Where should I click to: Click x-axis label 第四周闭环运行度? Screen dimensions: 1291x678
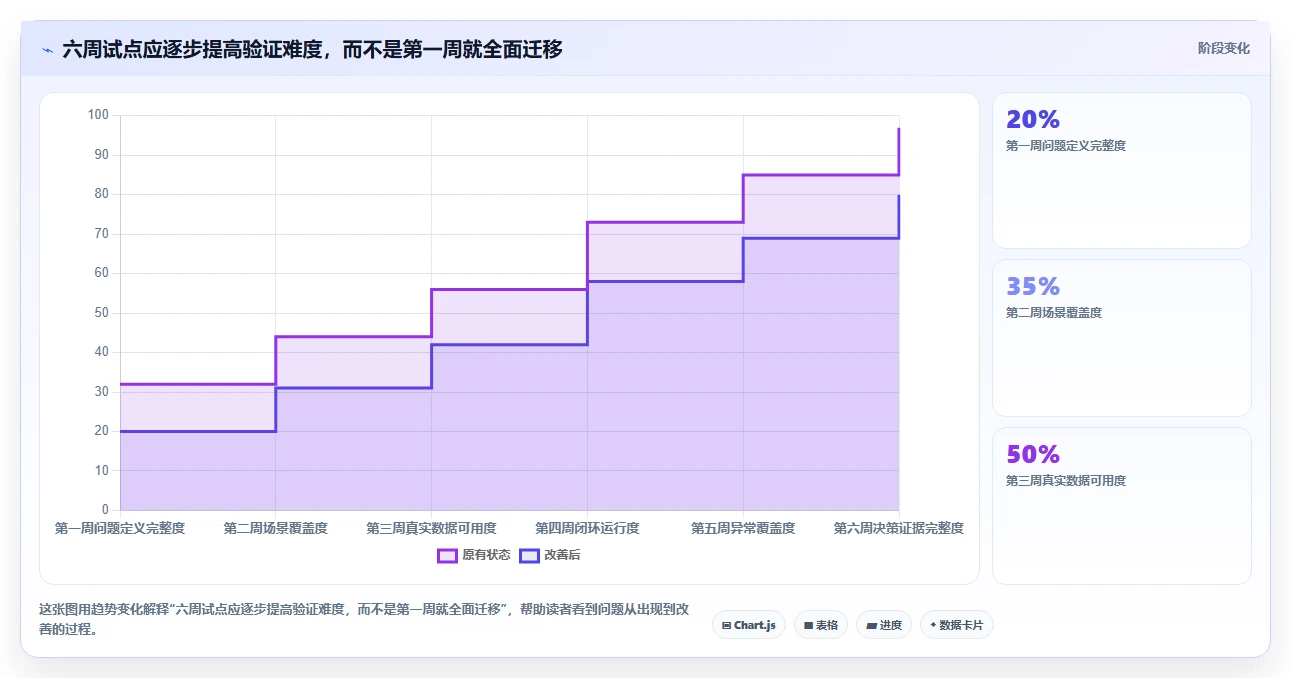[x=587, y=528]
